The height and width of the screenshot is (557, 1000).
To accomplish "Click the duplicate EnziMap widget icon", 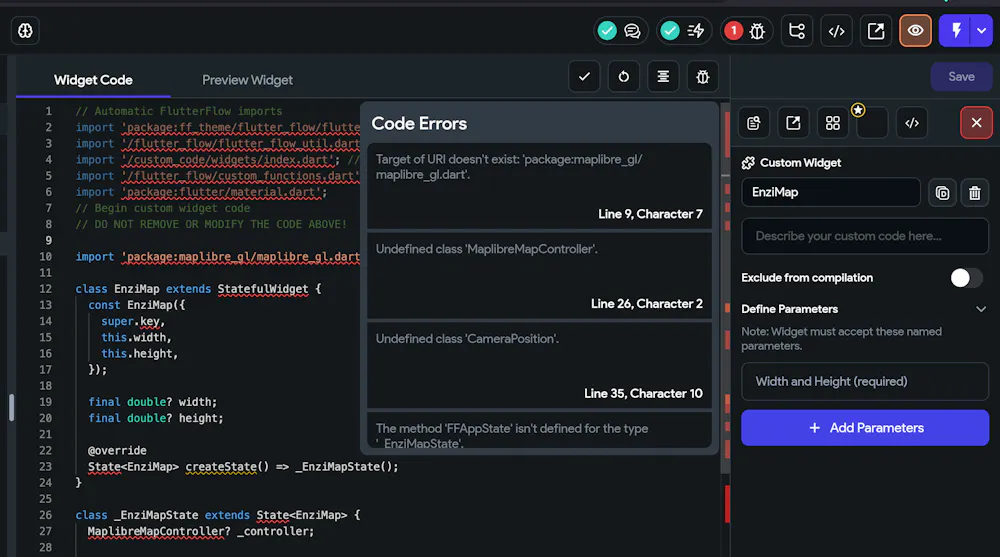I will (x=942, y=193).
